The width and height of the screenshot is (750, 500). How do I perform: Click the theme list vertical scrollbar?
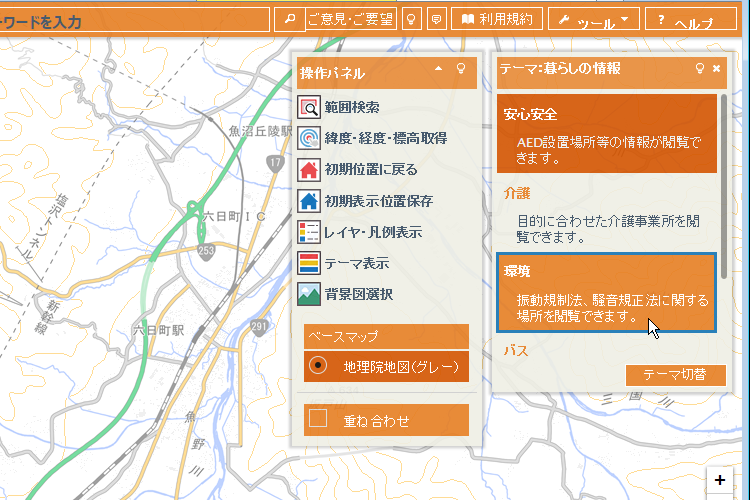pos(724,187)
